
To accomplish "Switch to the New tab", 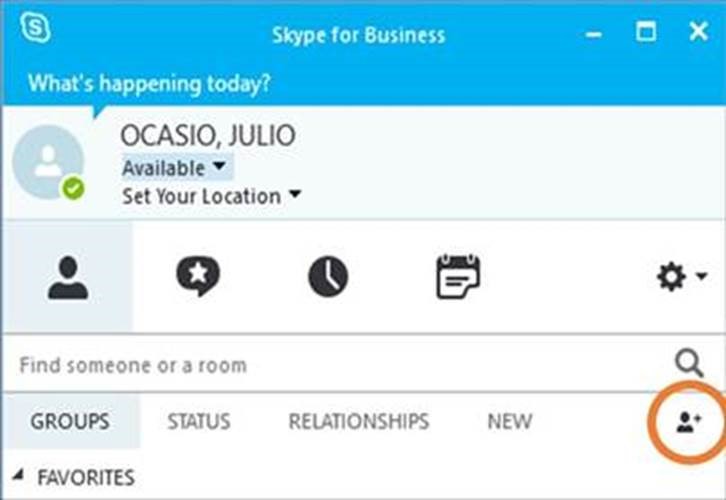I will pyautogui.click(x=509, y=421).
